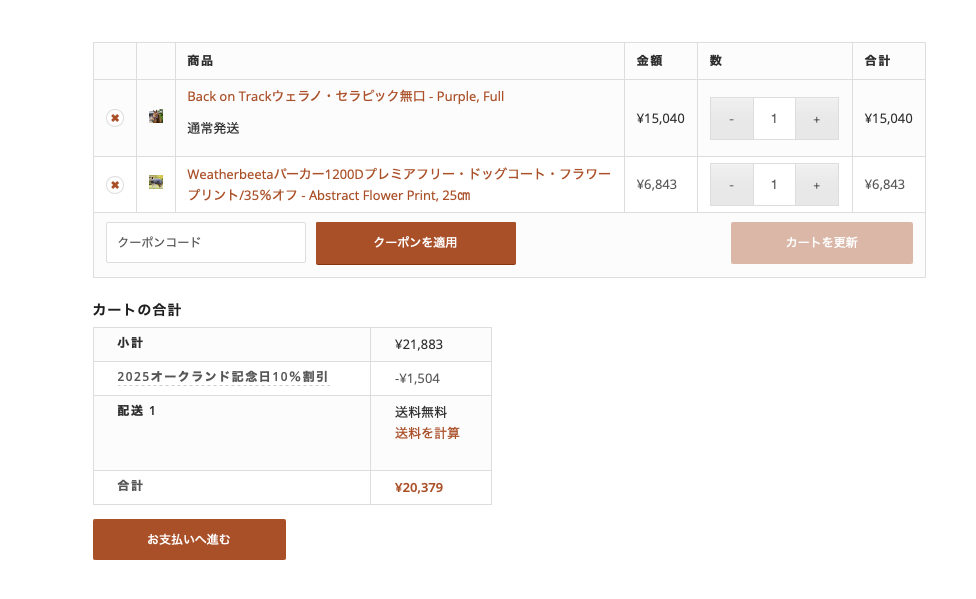Click the order total ¥20,379 amount

point(419,488)
